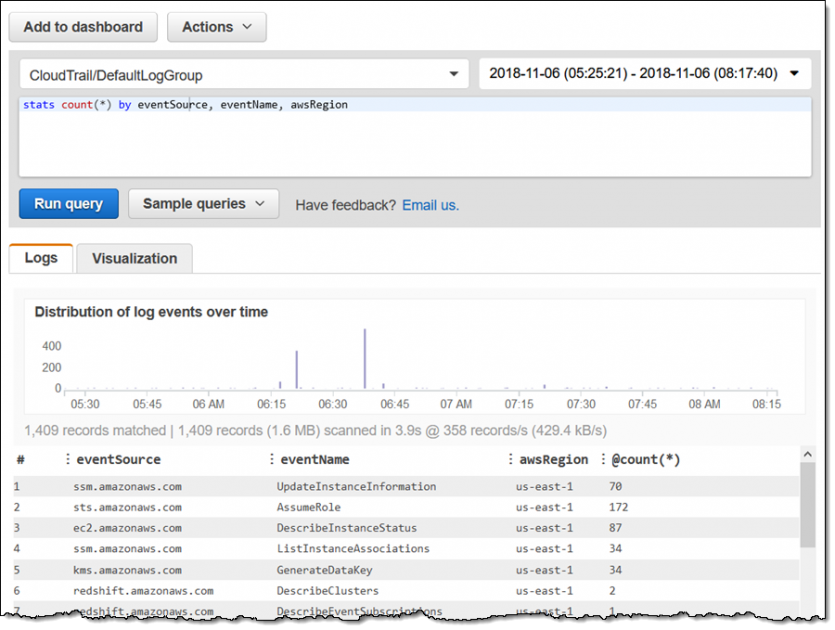This screenshot has height=630, width=835.
Task: Click the row number column header #
Action: pyautogui.click(x=20, y=460)
